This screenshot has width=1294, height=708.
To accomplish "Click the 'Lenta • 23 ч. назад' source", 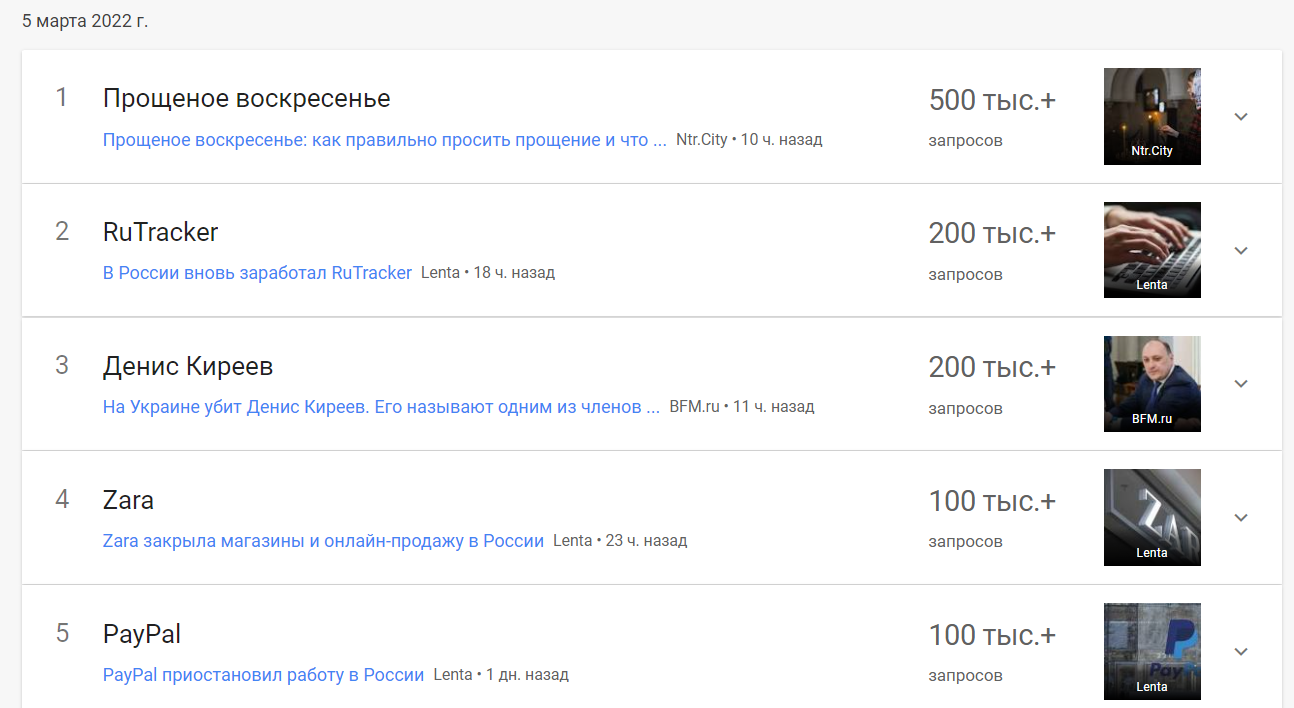I will pos(620,541).
